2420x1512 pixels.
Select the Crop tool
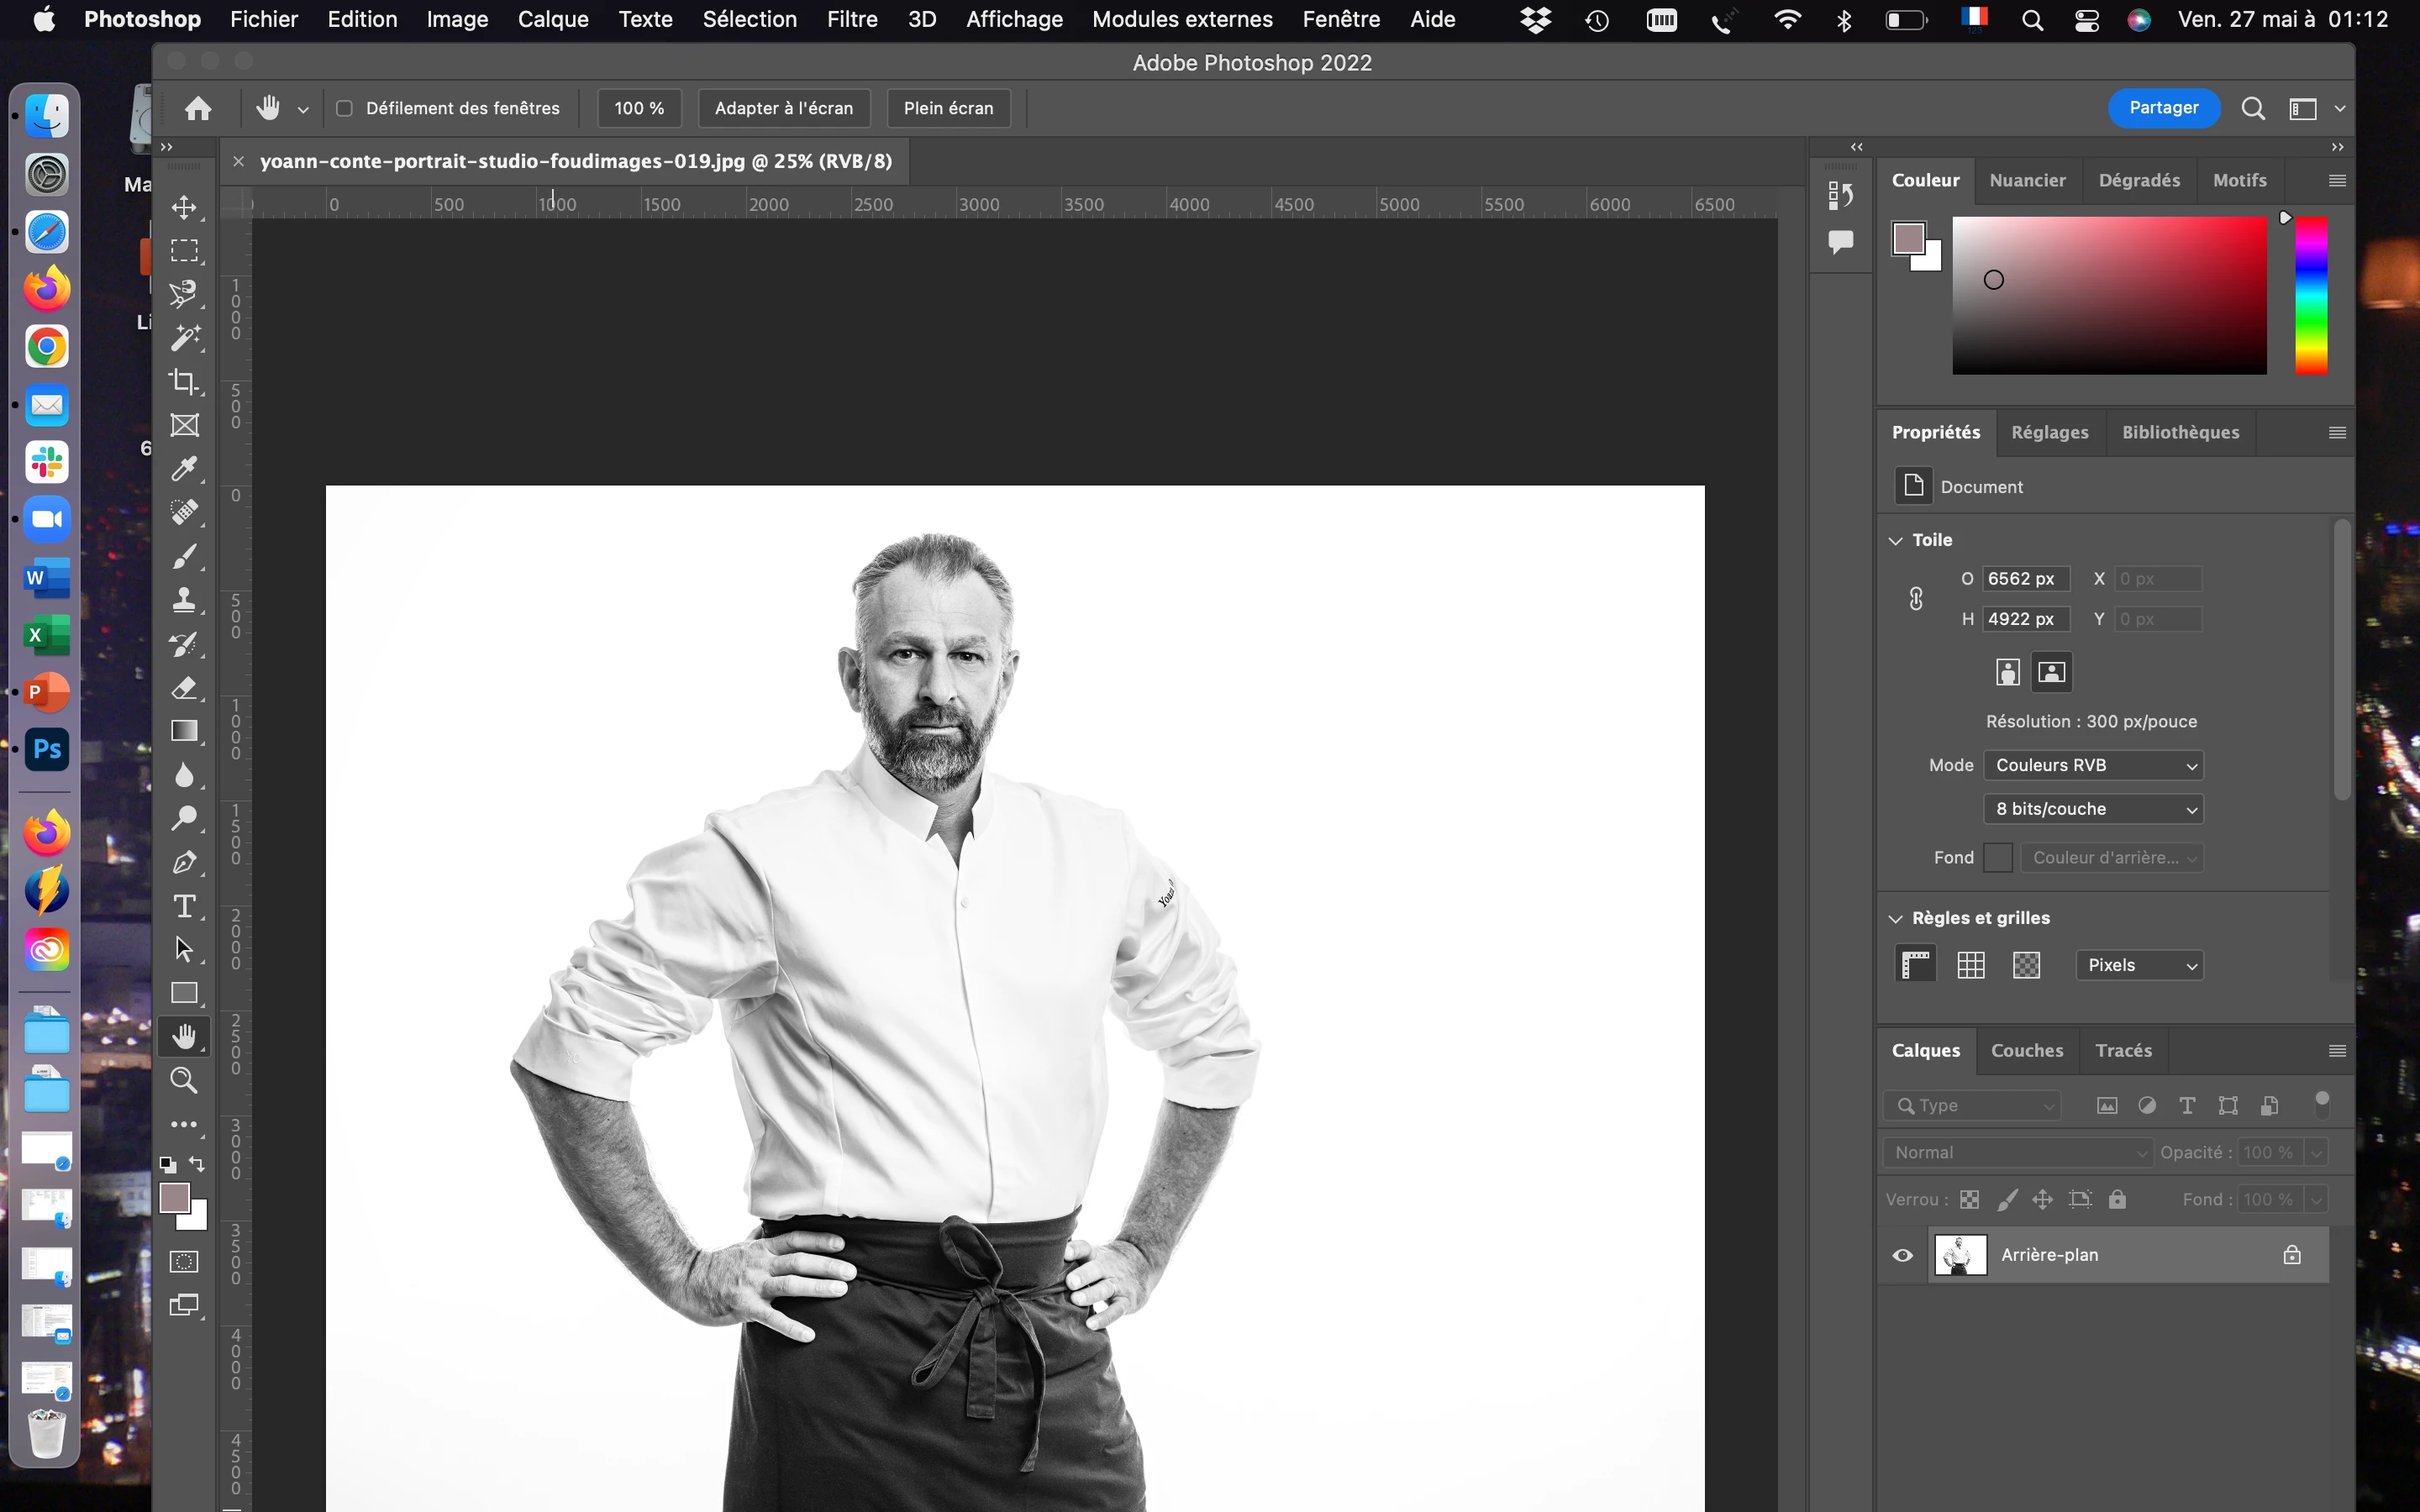pyautogui.click(x=184, y=382)
